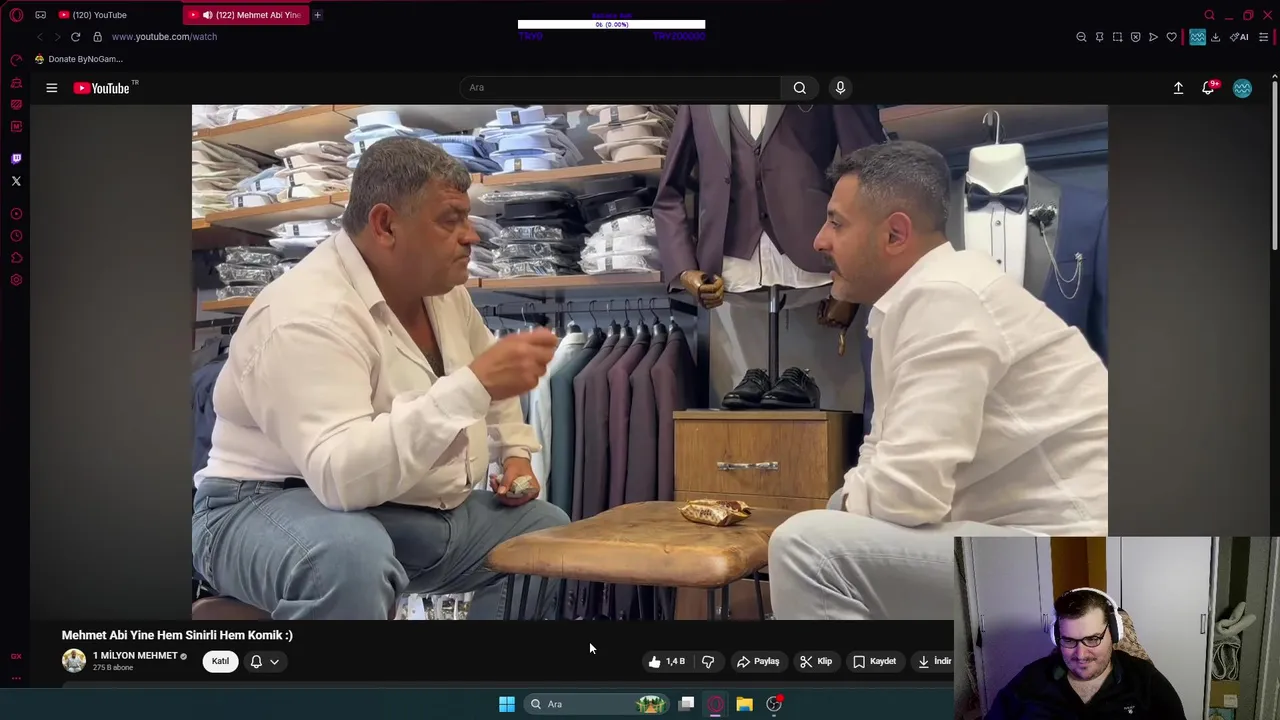1280x720 pixels.
Task: Open Twitch in the Opera sidebar
Action: pyautogui.click(x=16, y=158)
